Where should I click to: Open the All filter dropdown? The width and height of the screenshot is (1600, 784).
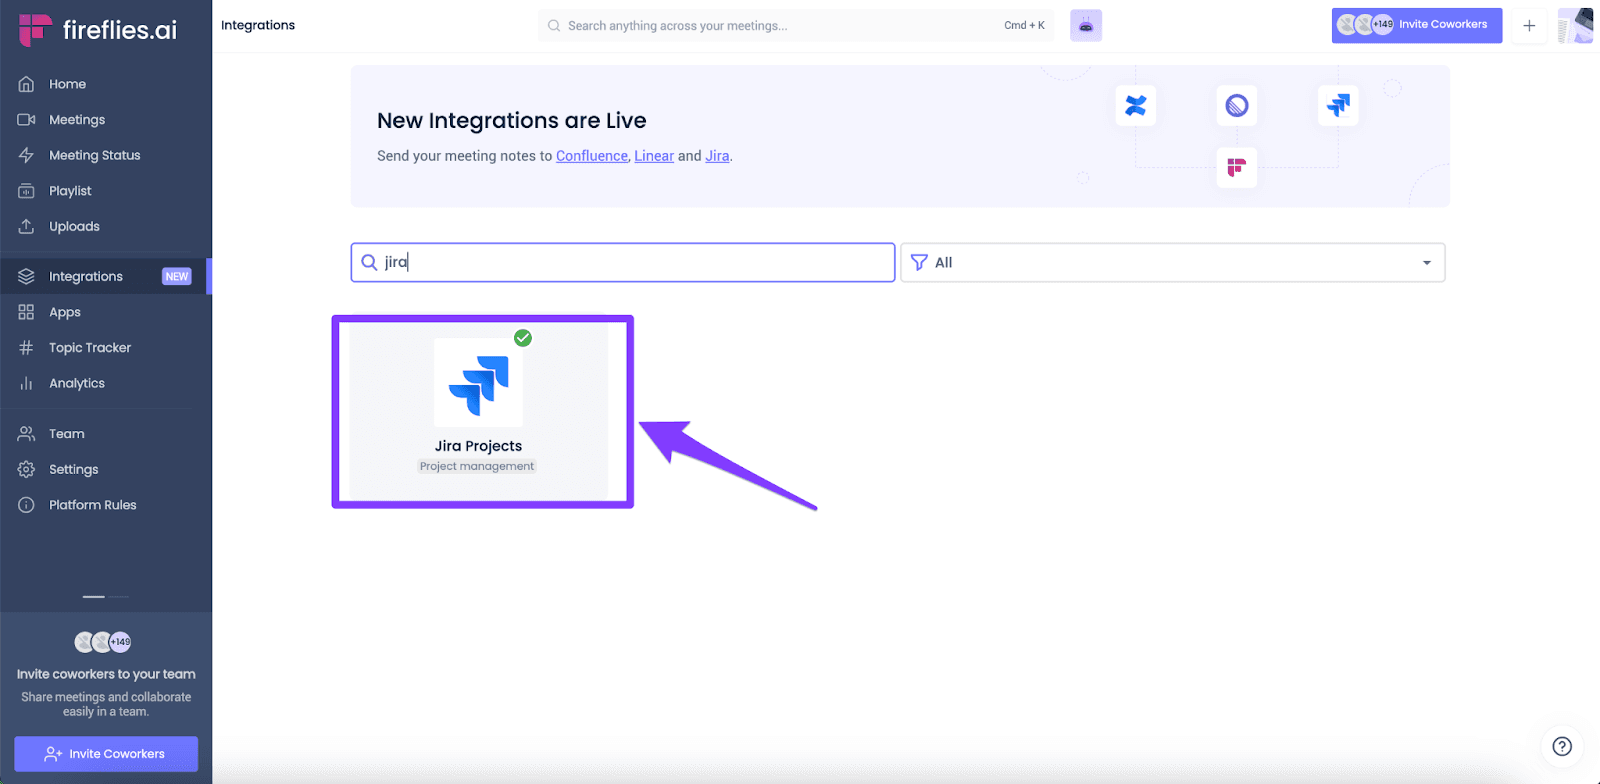coord(1173,262)
